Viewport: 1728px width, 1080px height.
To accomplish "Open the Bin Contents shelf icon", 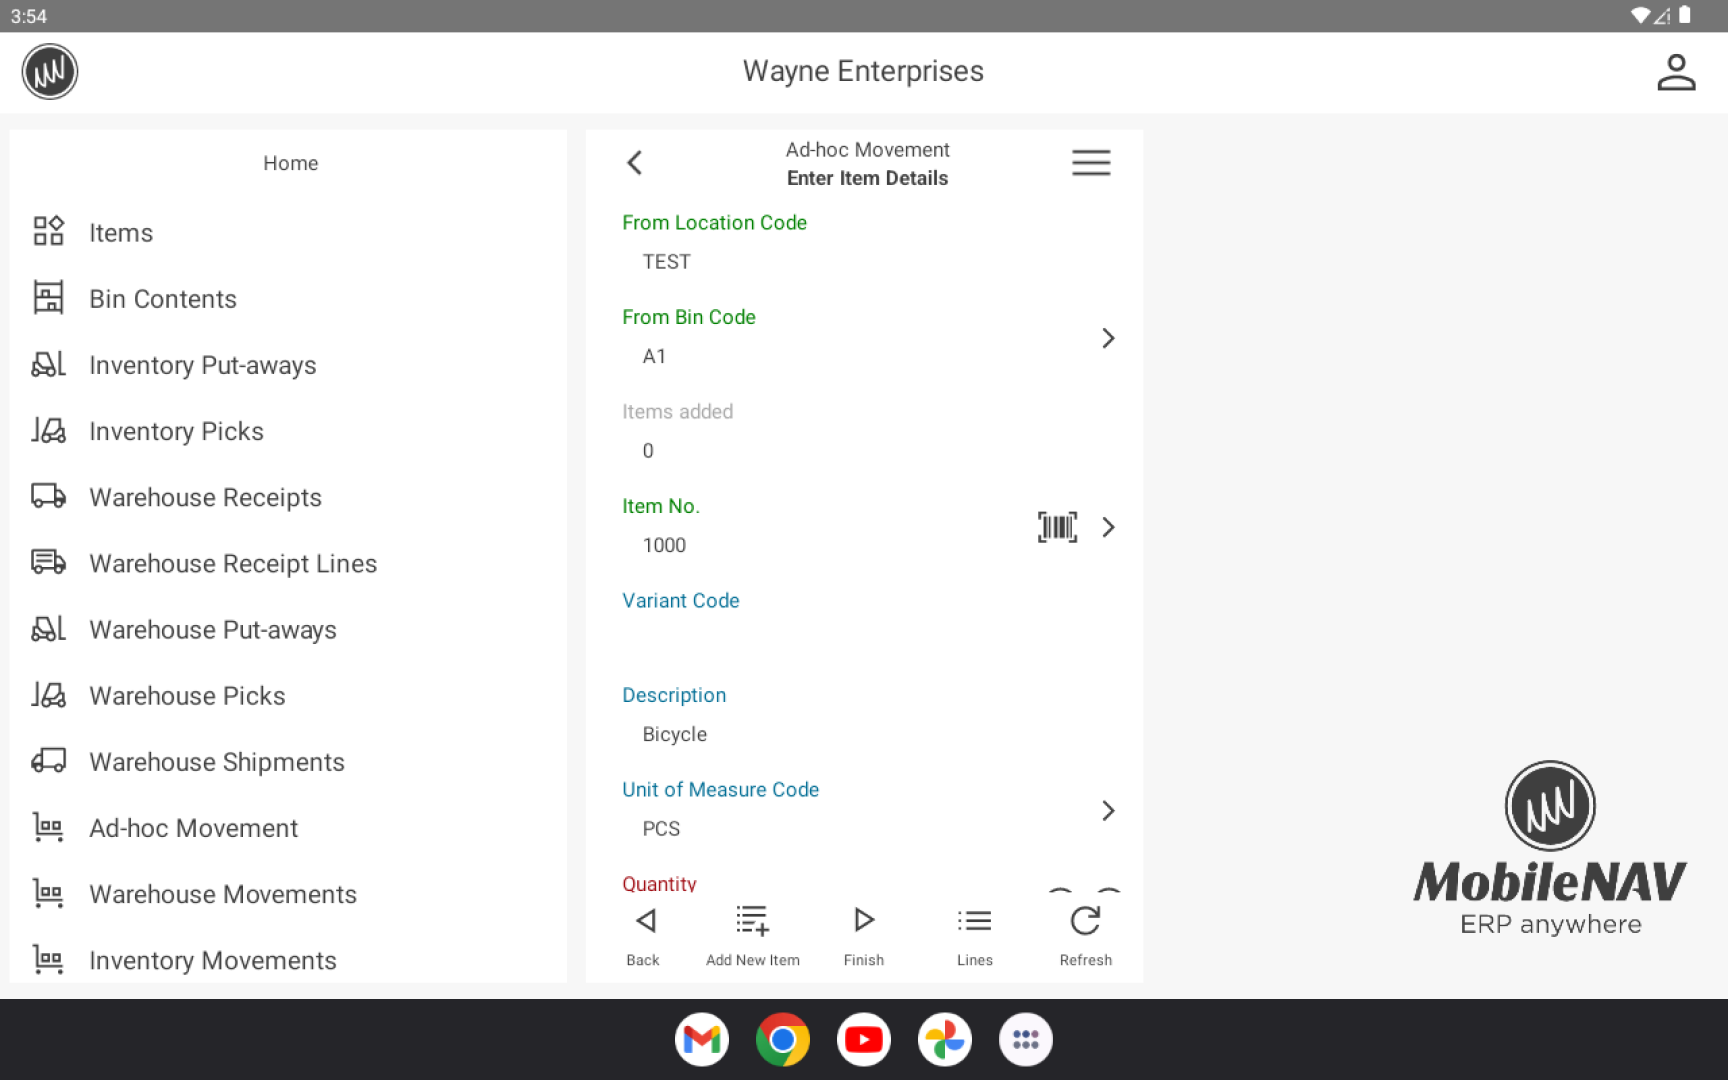I will (x=48, y=298).
